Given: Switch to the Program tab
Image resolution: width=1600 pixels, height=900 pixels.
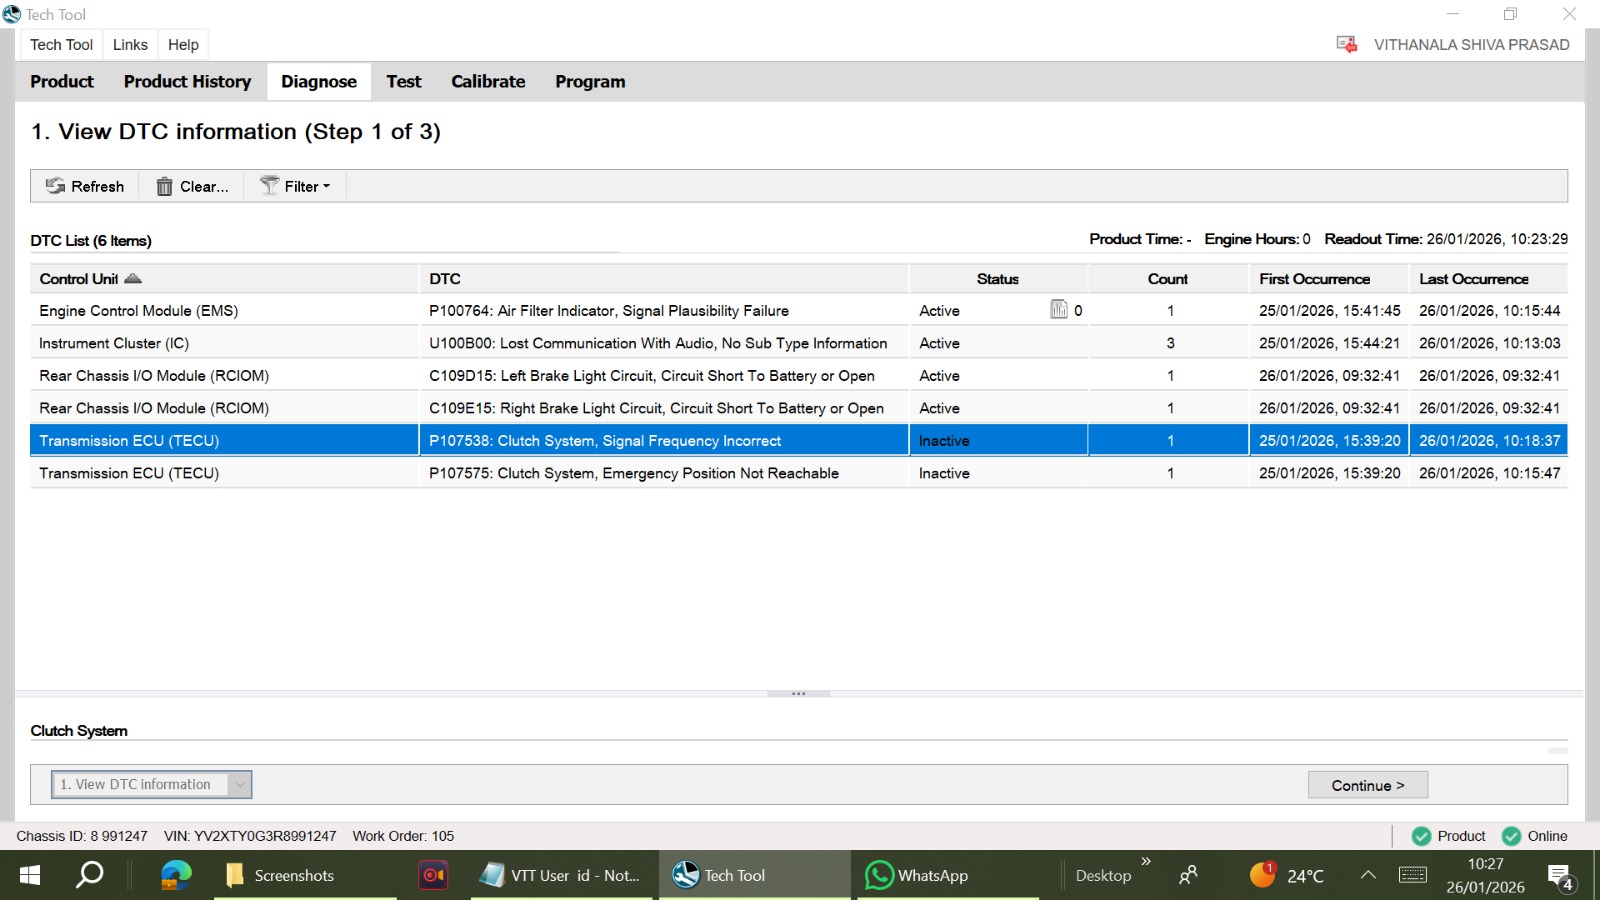Looking at the screenshot, I should pyautogui.click(x=590, y=82).
